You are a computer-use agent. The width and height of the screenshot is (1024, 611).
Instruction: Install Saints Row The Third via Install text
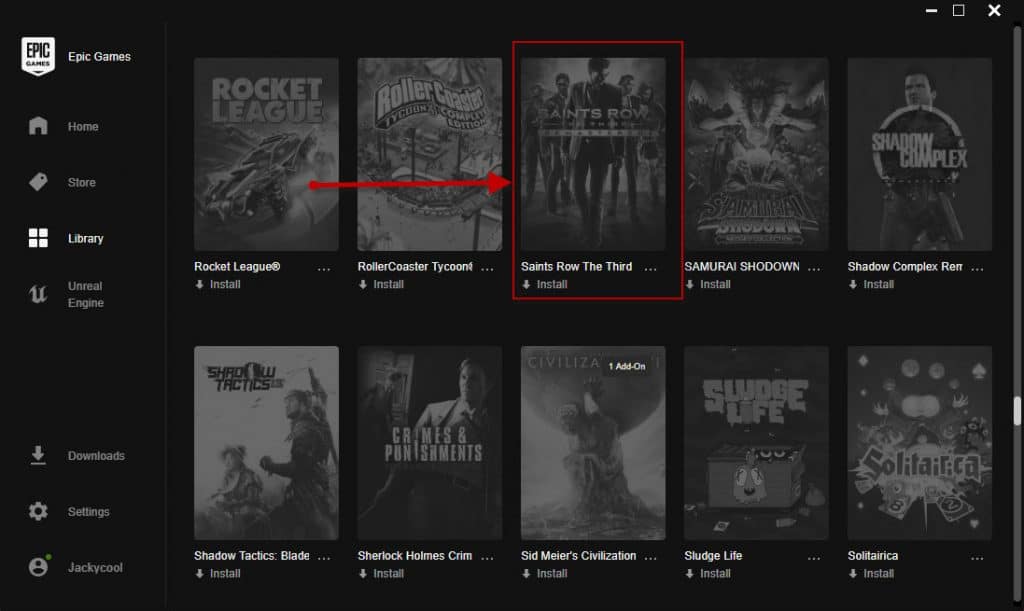pos(552,284)
